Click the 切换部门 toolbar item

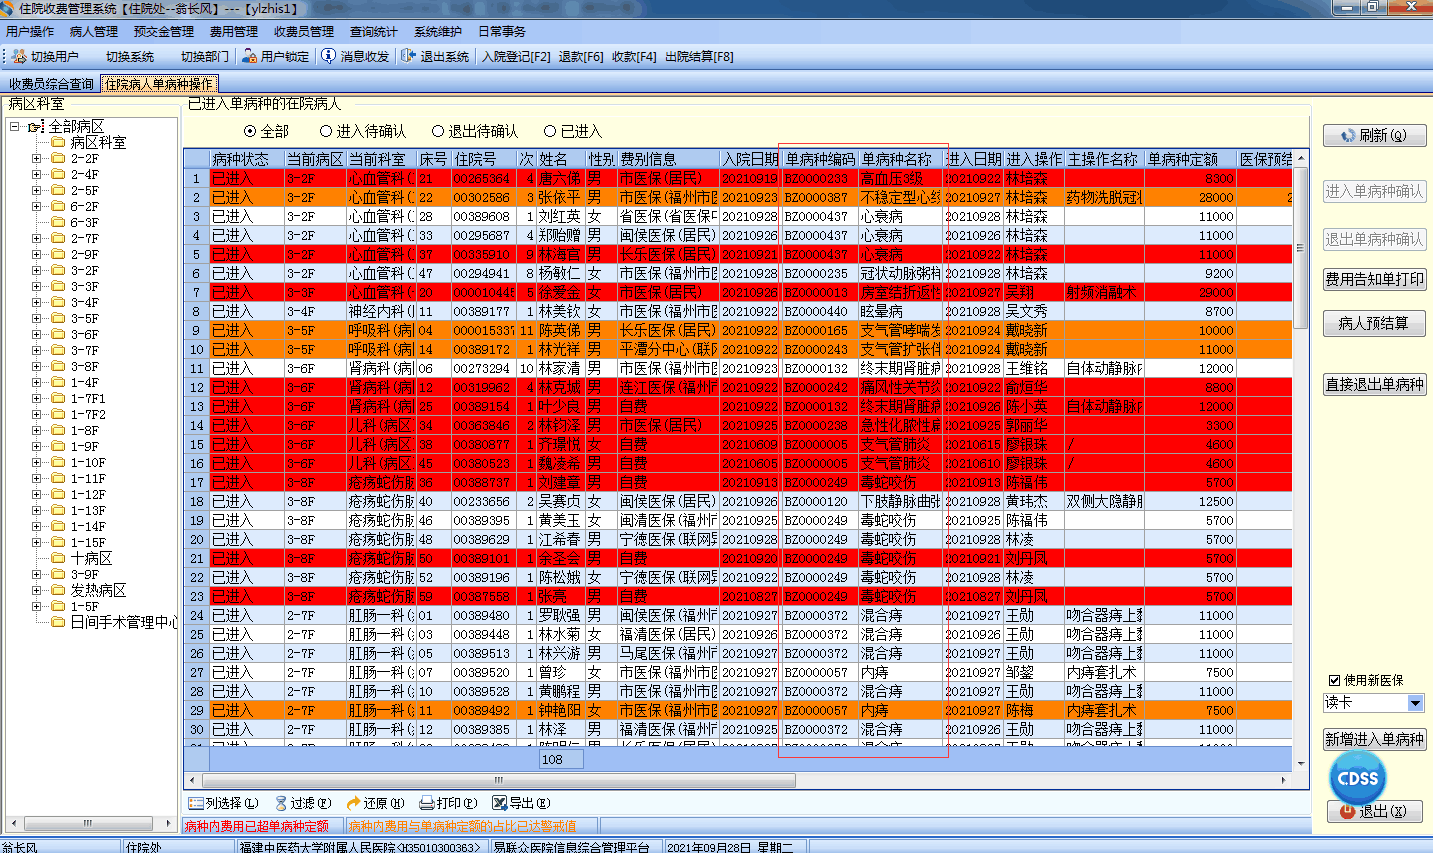click(205, 56)
